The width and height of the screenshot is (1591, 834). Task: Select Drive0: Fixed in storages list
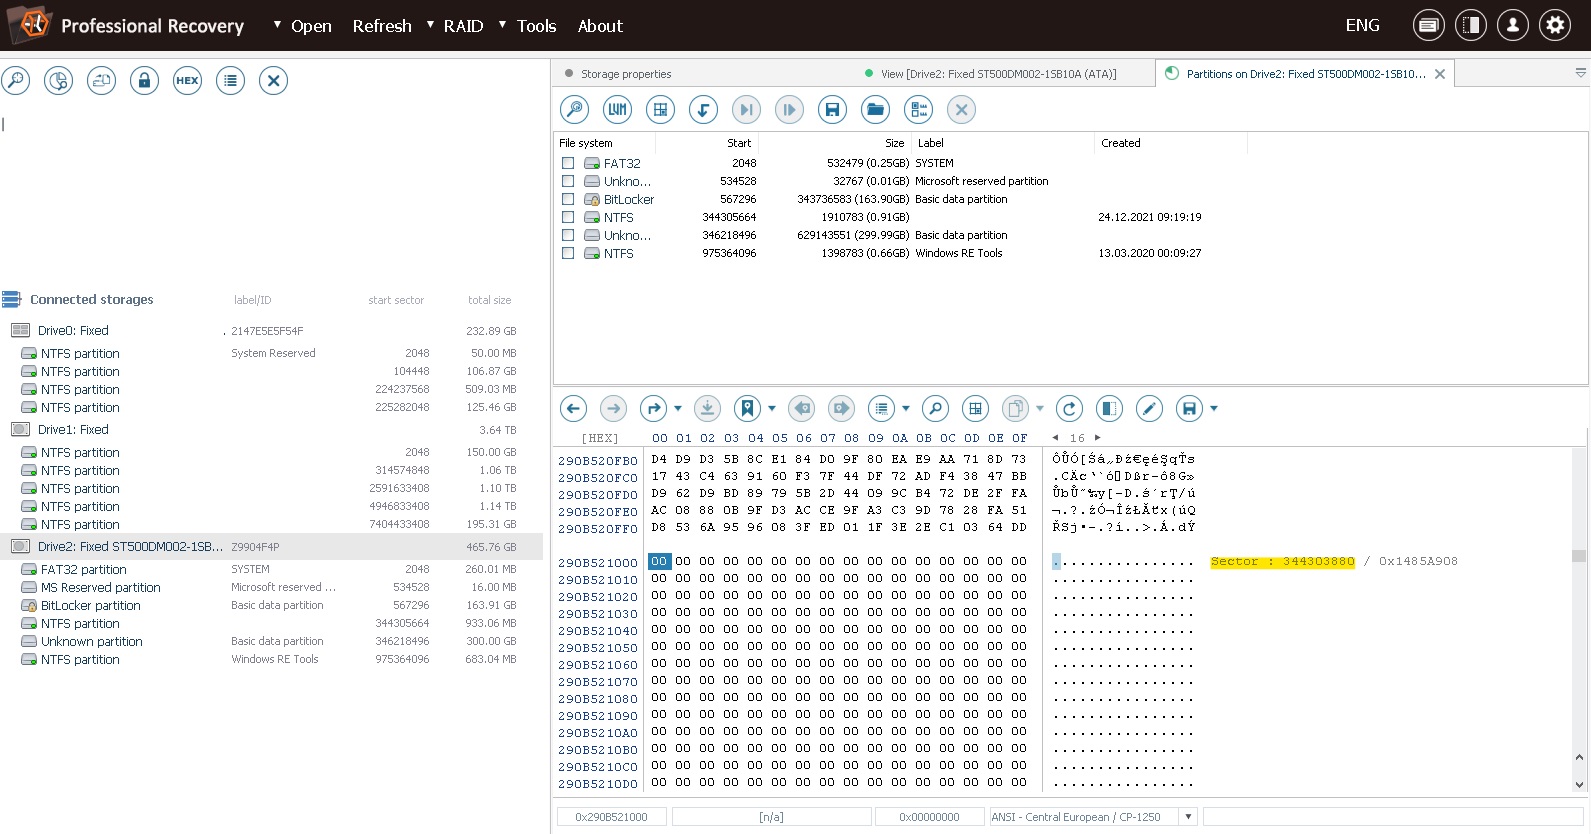pos(272,331)
